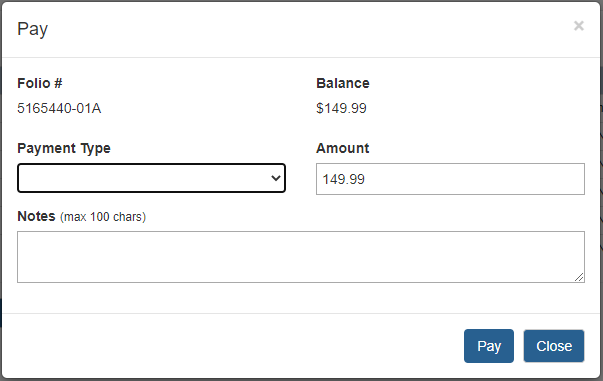Dismiss the Pay dialog with the X icon
The height and width of the screenshot is (381, 603).
click(x=578, y=26)
